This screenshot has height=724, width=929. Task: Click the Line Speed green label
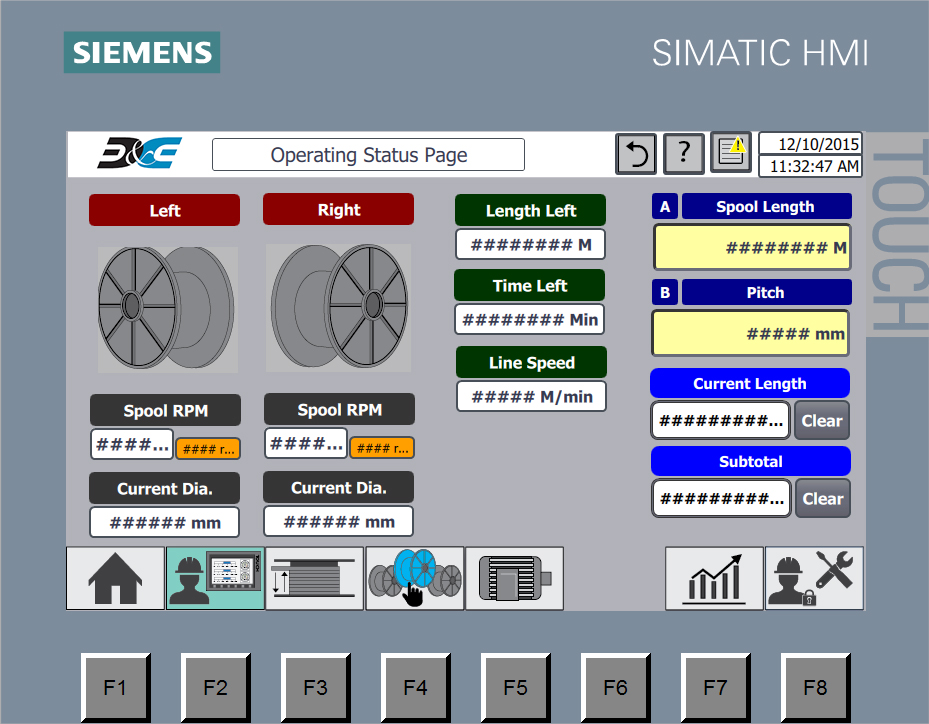pos(531,362)
